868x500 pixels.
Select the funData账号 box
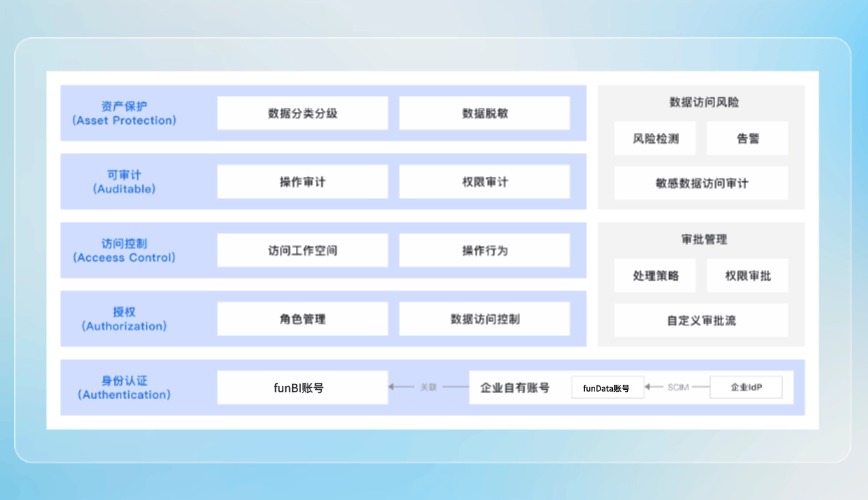point(607,388)
